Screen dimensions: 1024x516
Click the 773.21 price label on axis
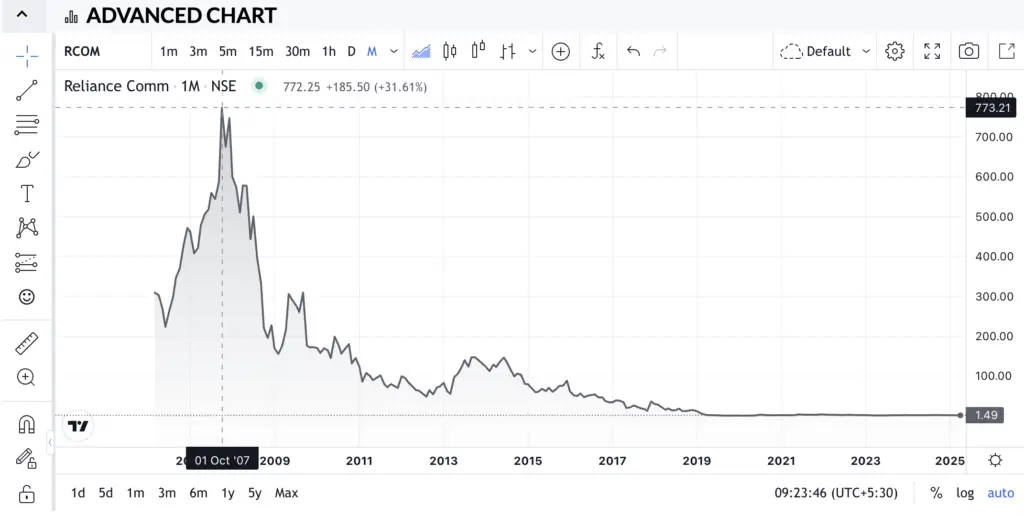click(990, 108)
